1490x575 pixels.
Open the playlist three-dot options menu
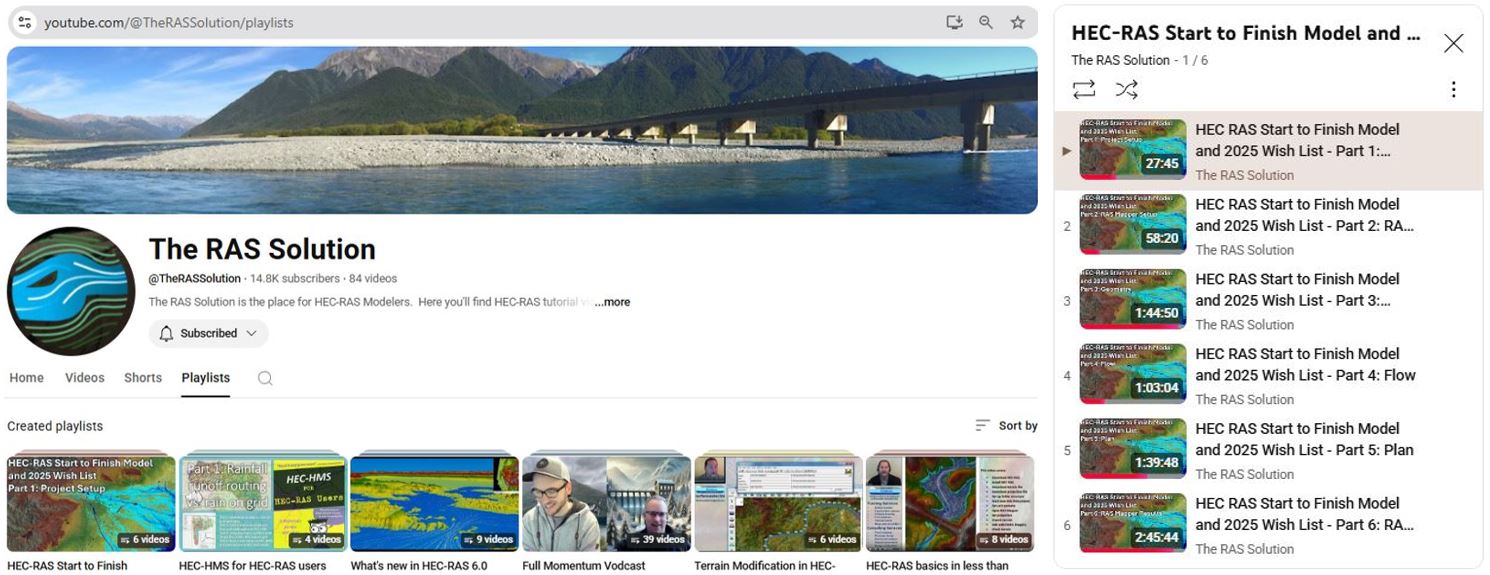1453,90
